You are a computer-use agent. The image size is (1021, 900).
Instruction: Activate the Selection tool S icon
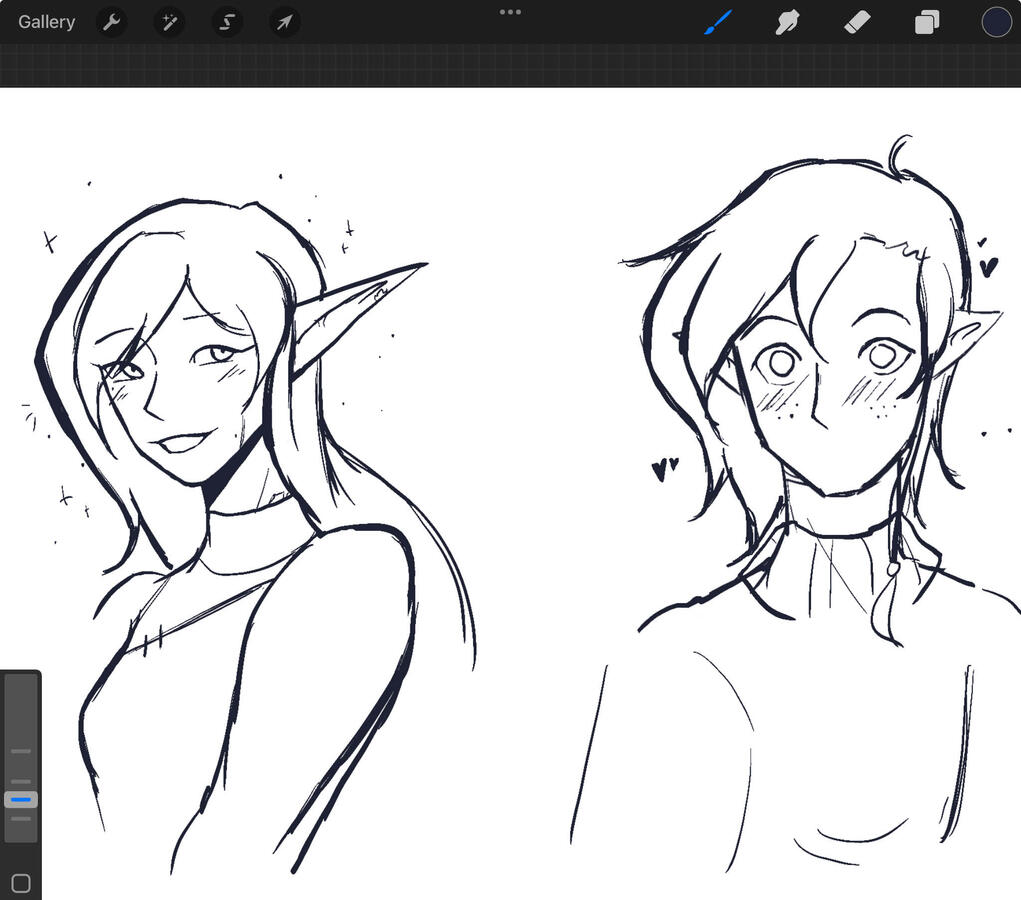227,22
